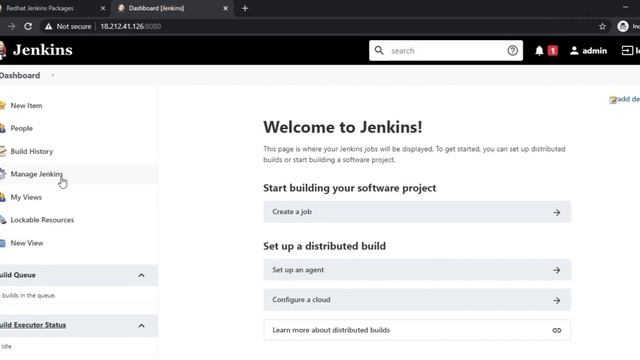Click the add description edit icon
The width and height of the screenshot is (640, 360).
613,100
